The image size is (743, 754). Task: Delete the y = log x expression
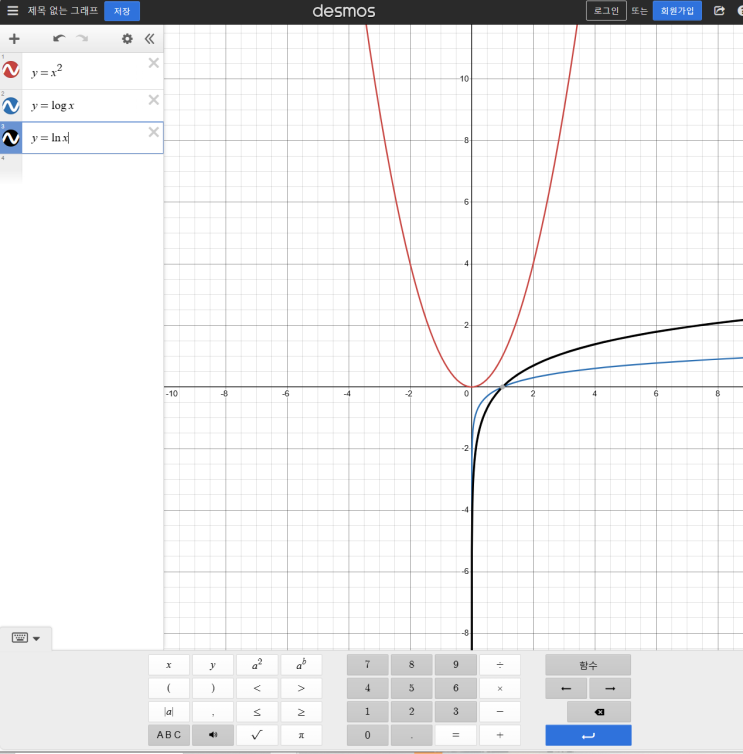[153, 99]
